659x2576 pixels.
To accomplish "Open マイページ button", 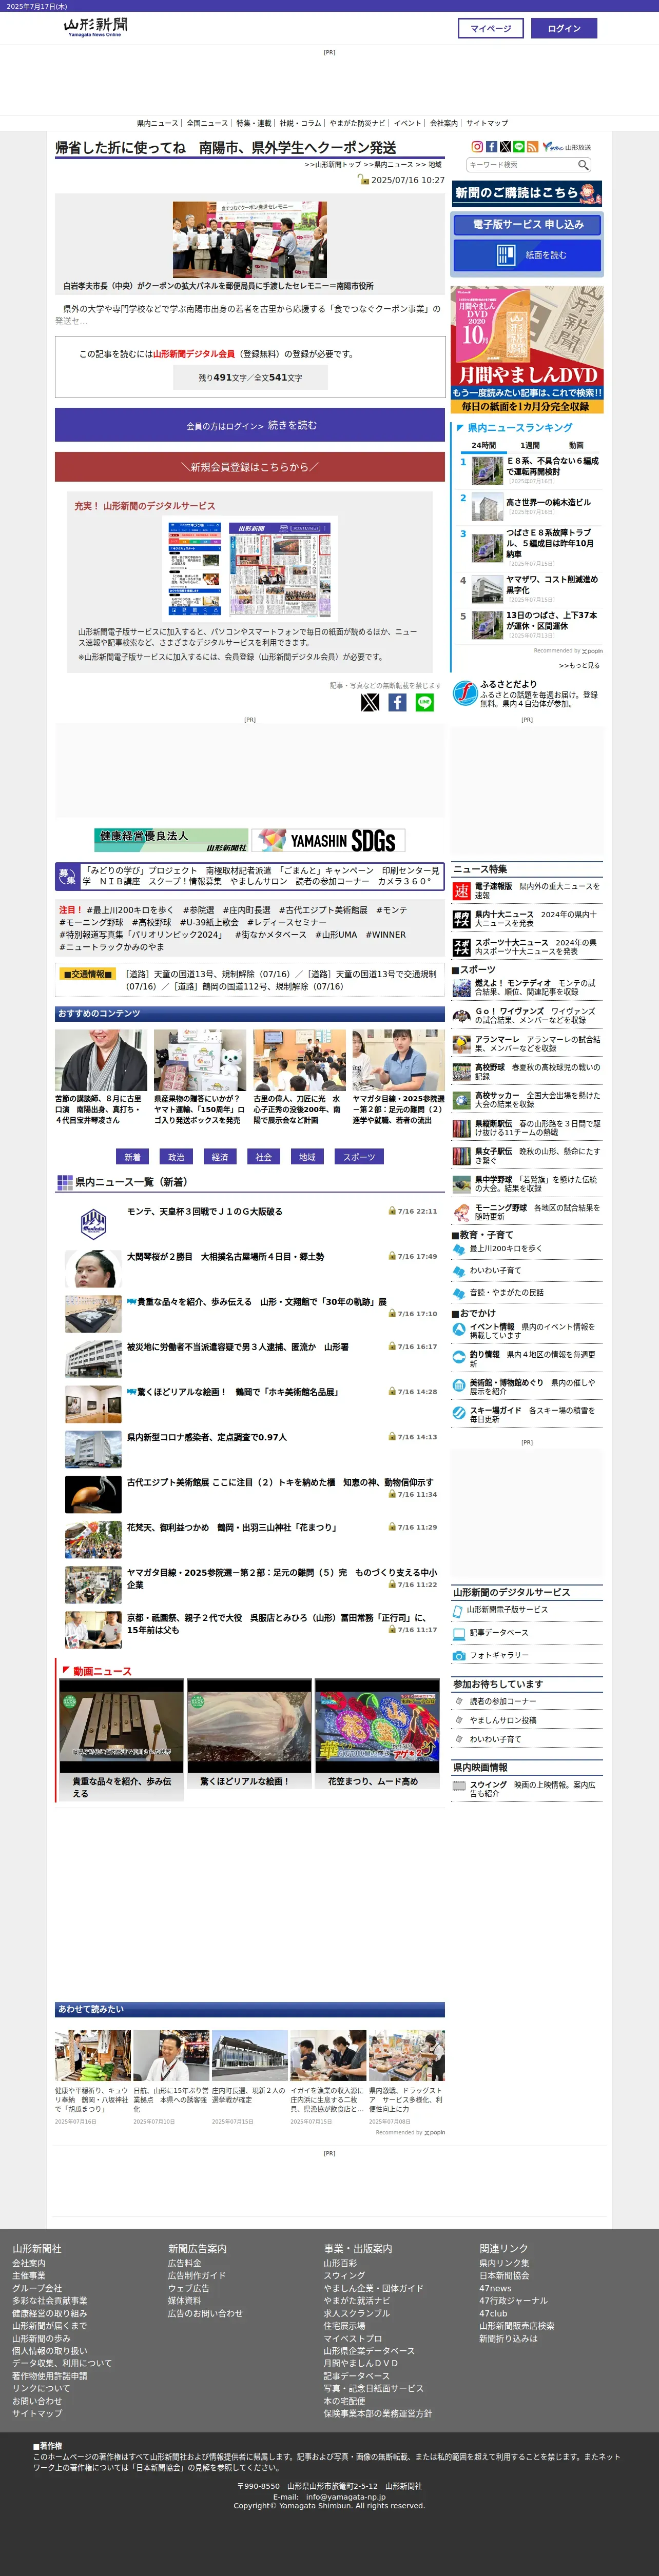I will point(491,28).
